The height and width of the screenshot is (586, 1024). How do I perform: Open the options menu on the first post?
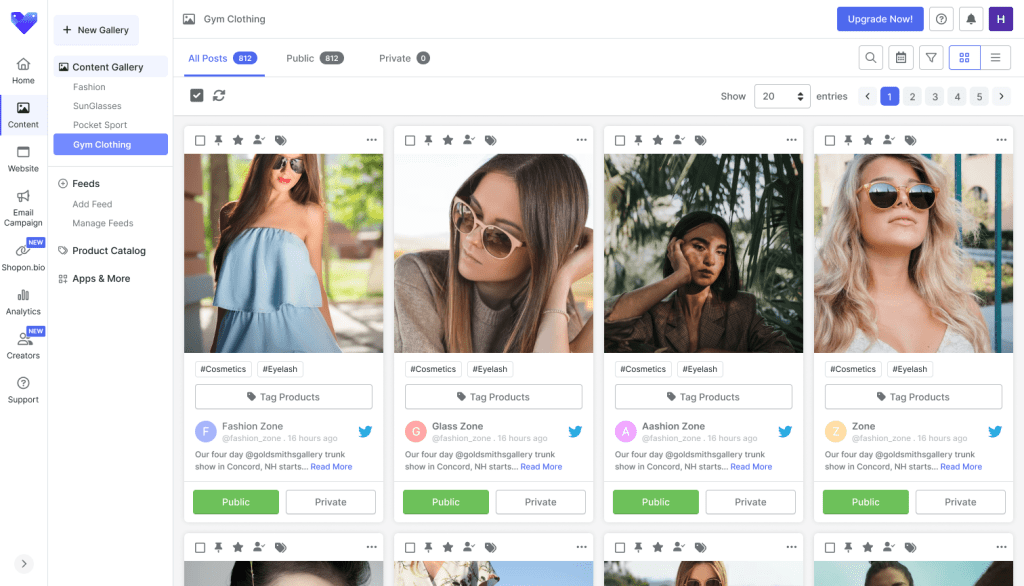[x=371, y=140]
